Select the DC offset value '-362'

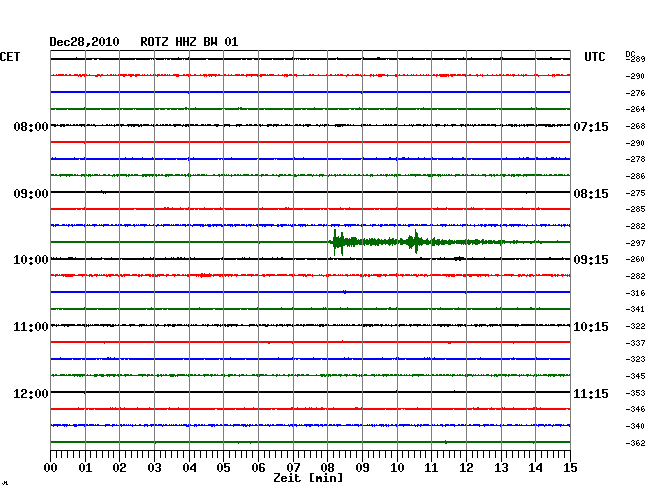pos(635,443)
